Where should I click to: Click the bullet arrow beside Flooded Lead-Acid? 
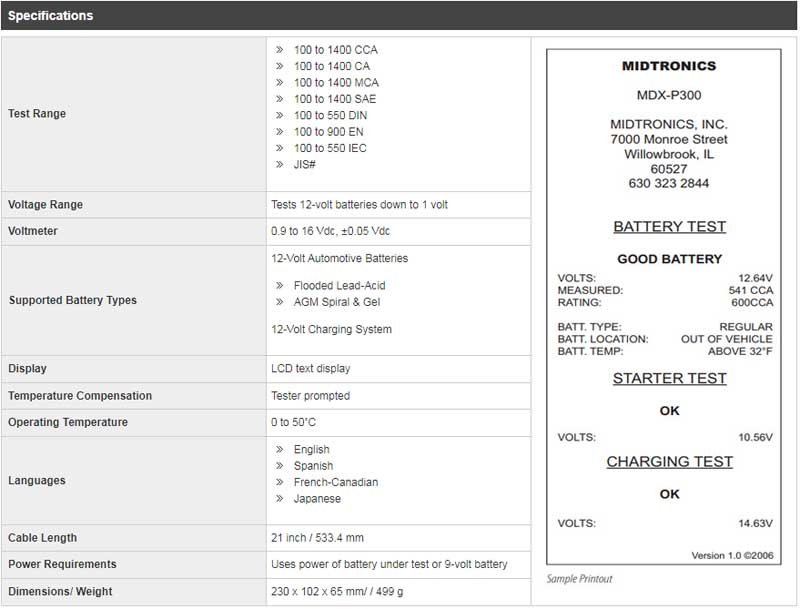click(280, 286)
